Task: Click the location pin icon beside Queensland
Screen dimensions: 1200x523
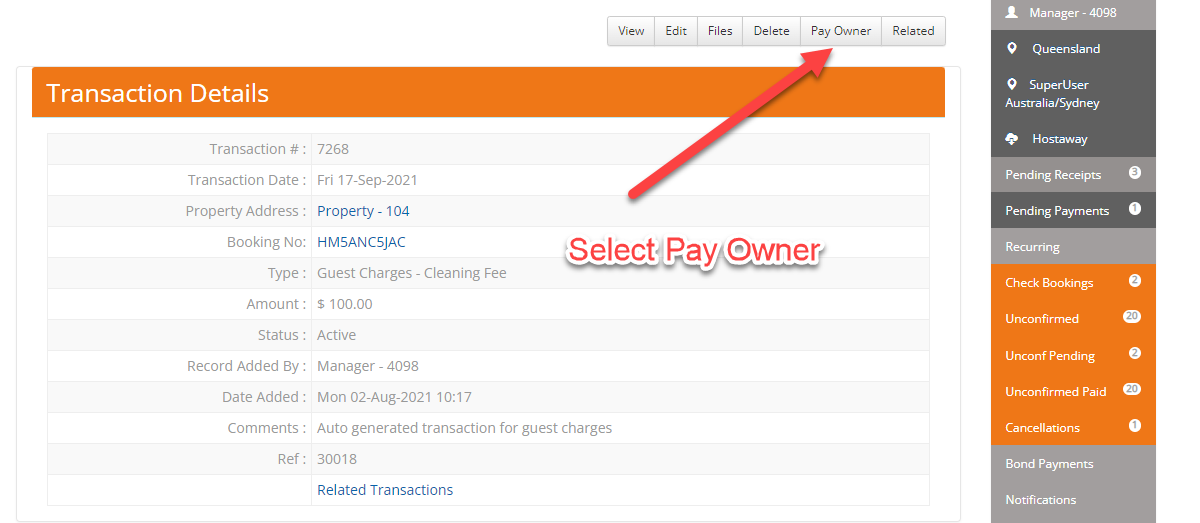Action: (1012, 48)
